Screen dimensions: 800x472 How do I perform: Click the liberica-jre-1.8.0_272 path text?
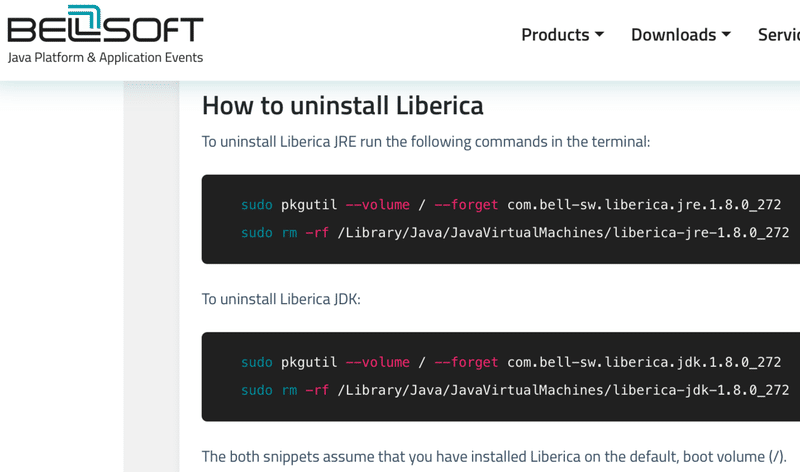point(701,233)
